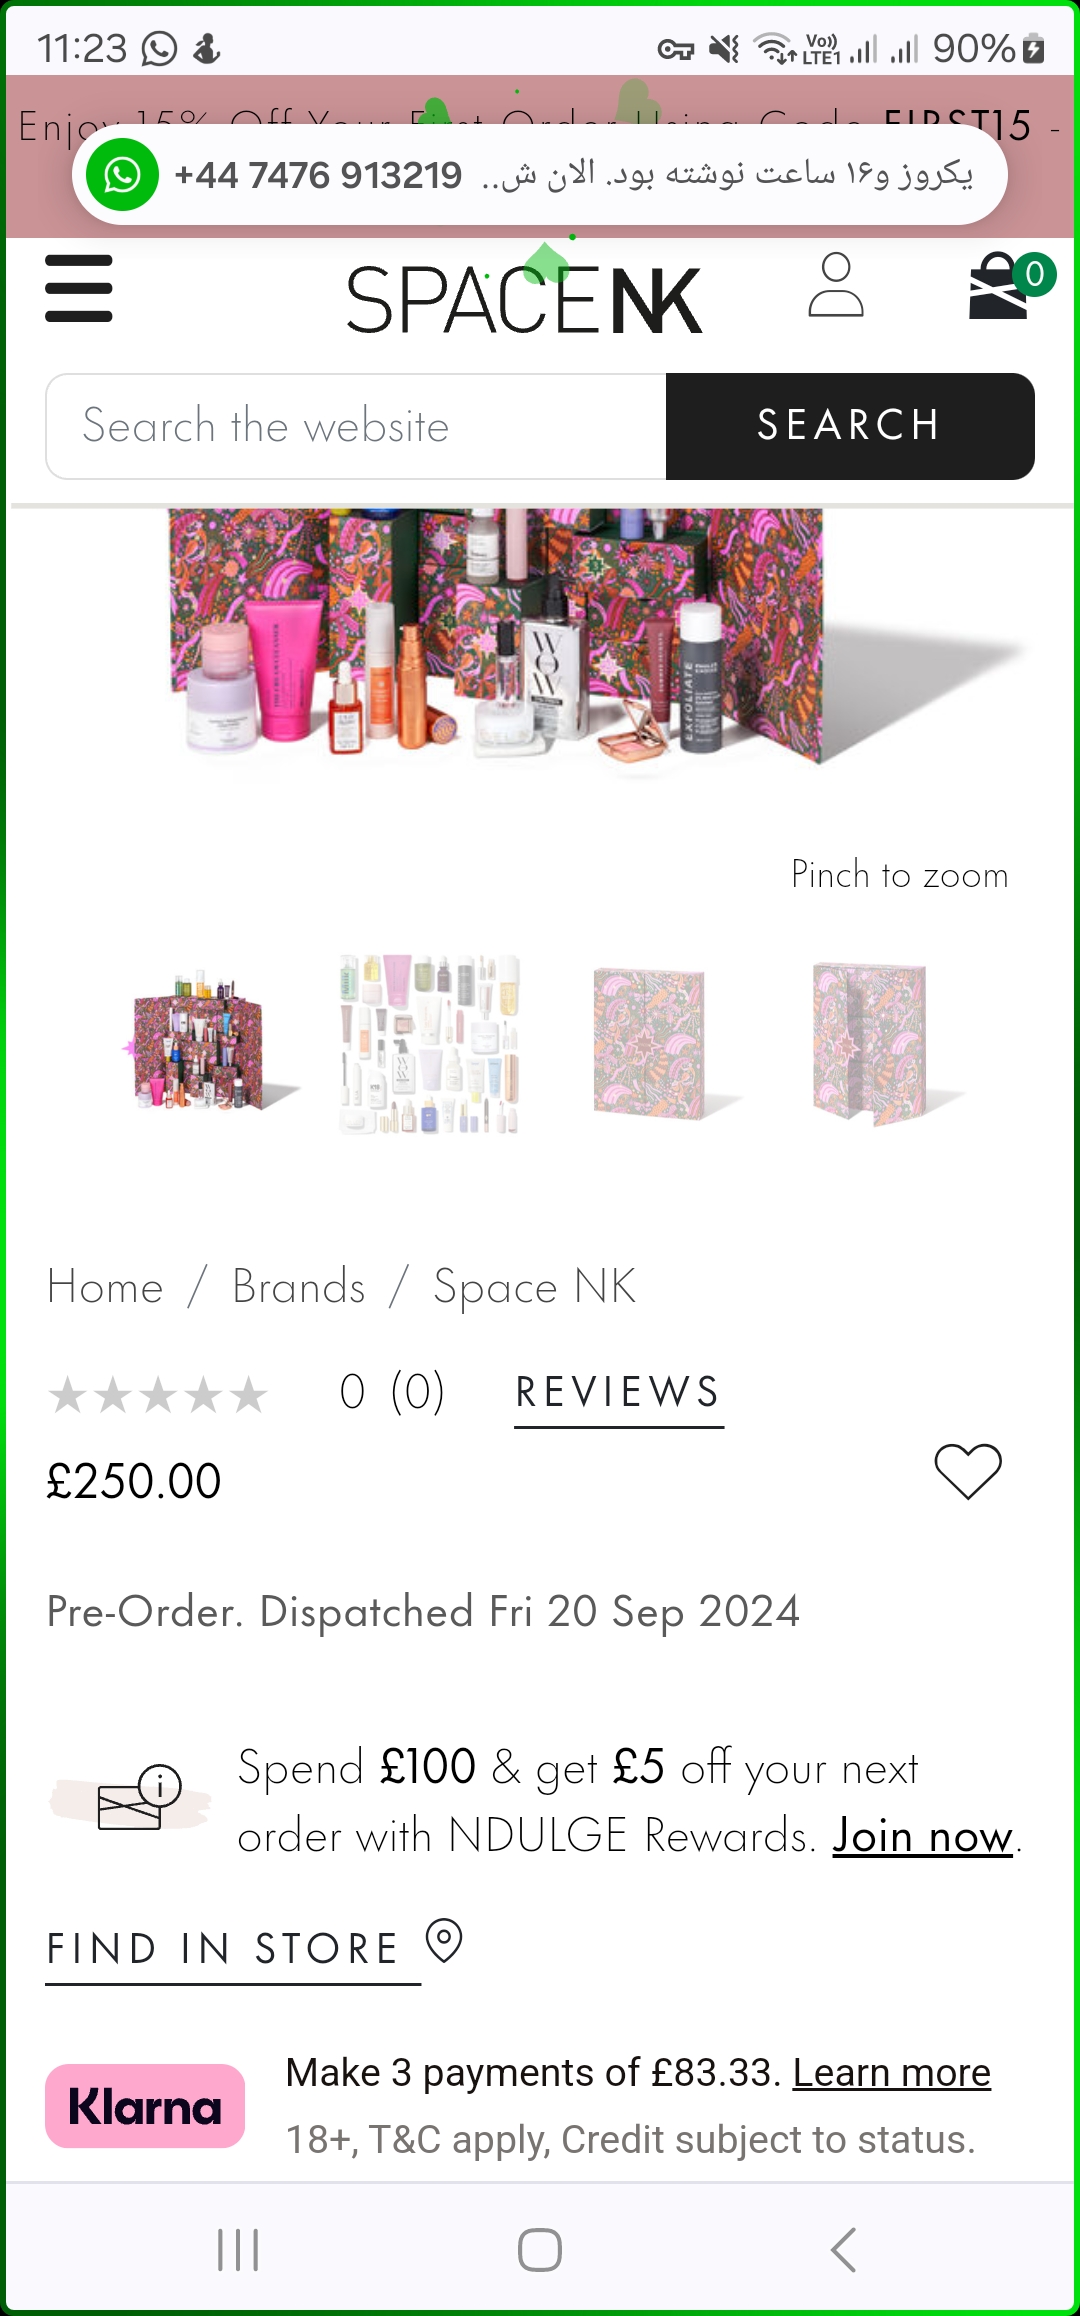Focus the Search the website field
The width and height of the screenshot is (1080, 2316).
[356, 426]
